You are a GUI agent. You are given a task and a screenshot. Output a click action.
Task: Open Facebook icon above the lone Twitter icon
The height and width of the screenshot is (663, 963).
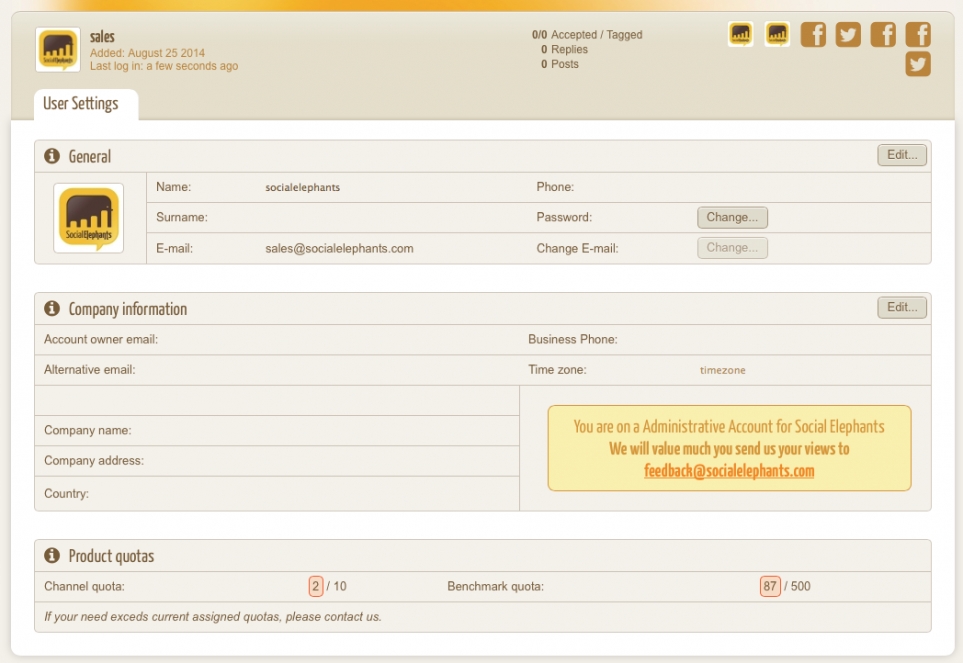tap(918, 34)
